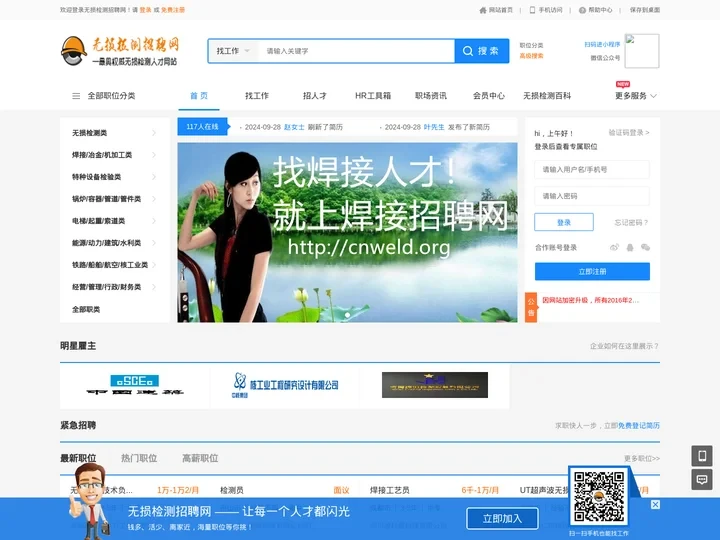
Task: Select the HR工具箱 navigation tab
Action: [373, 96]
